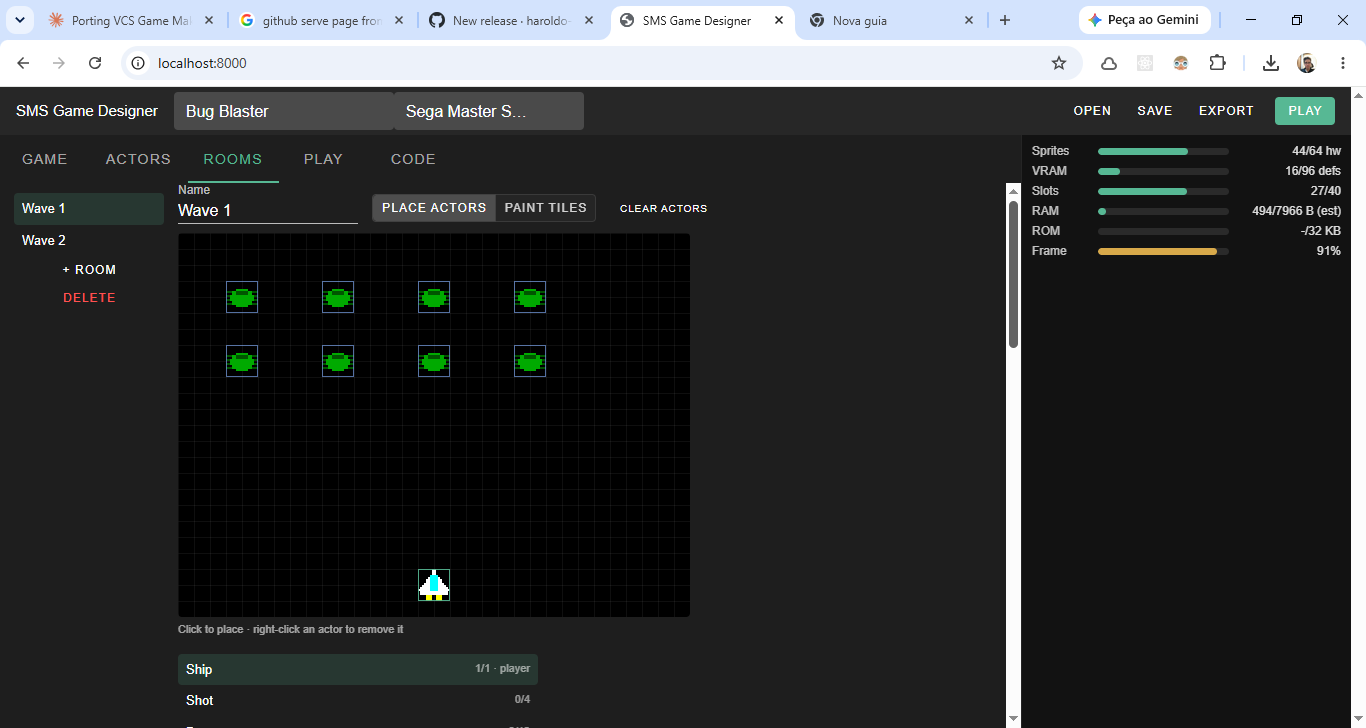
Task: Switch to github serve page tab
Action: tap(322, 20)
